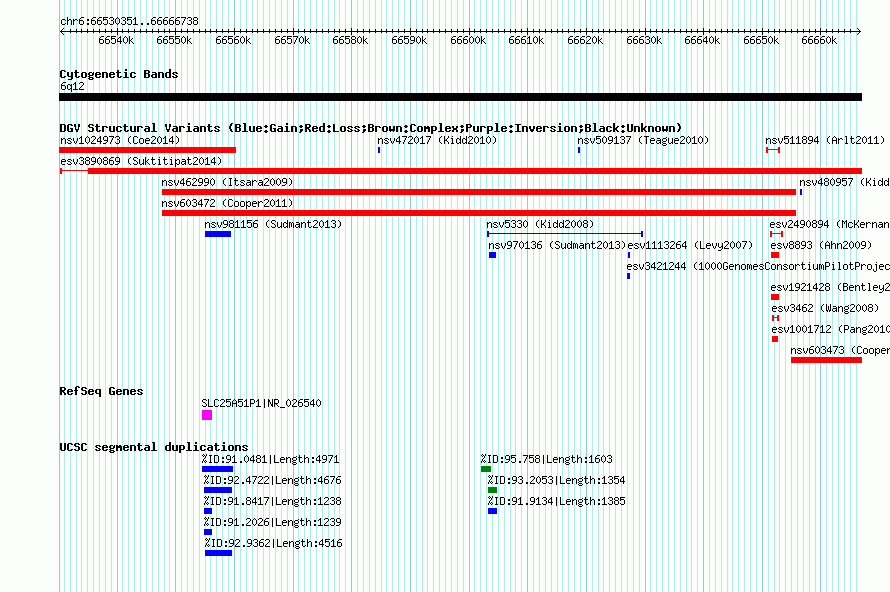Open the esv3462 (Wang2008) label
Image resolution: width=890 pixels, height=592 pixels.
pos(825,308)
